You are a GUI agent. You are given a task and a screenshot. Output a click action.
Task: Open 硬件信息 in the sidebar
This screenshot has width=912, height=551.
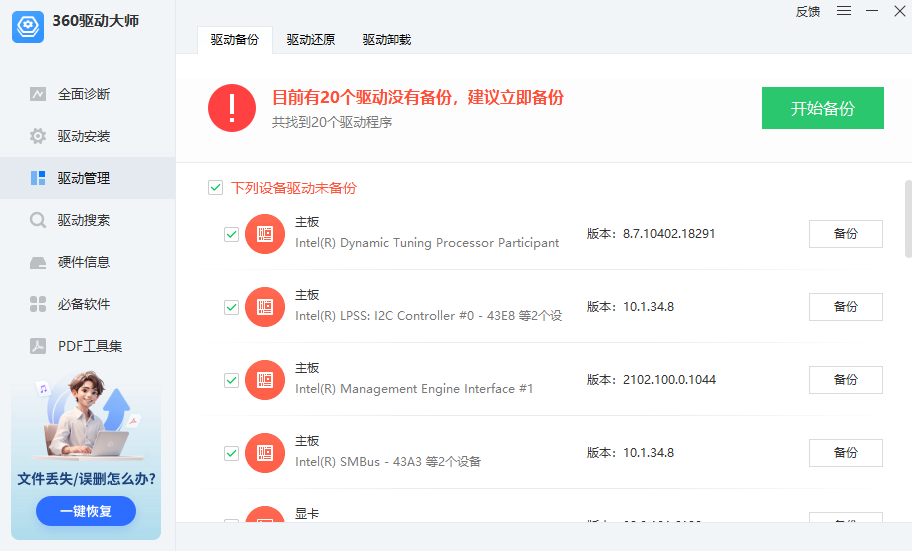(x=84, y=262)
